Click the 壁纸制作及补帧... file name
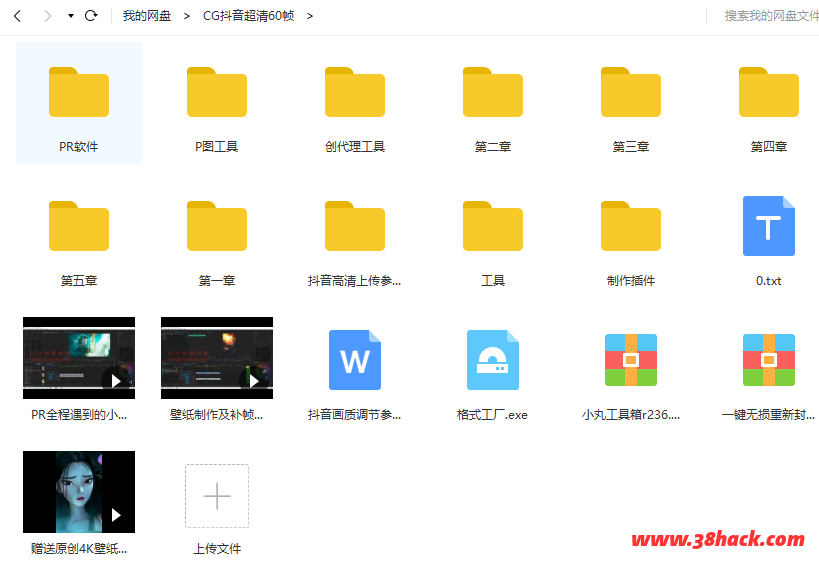This screenshot has width=819, height=564. (x=217, y=415)
